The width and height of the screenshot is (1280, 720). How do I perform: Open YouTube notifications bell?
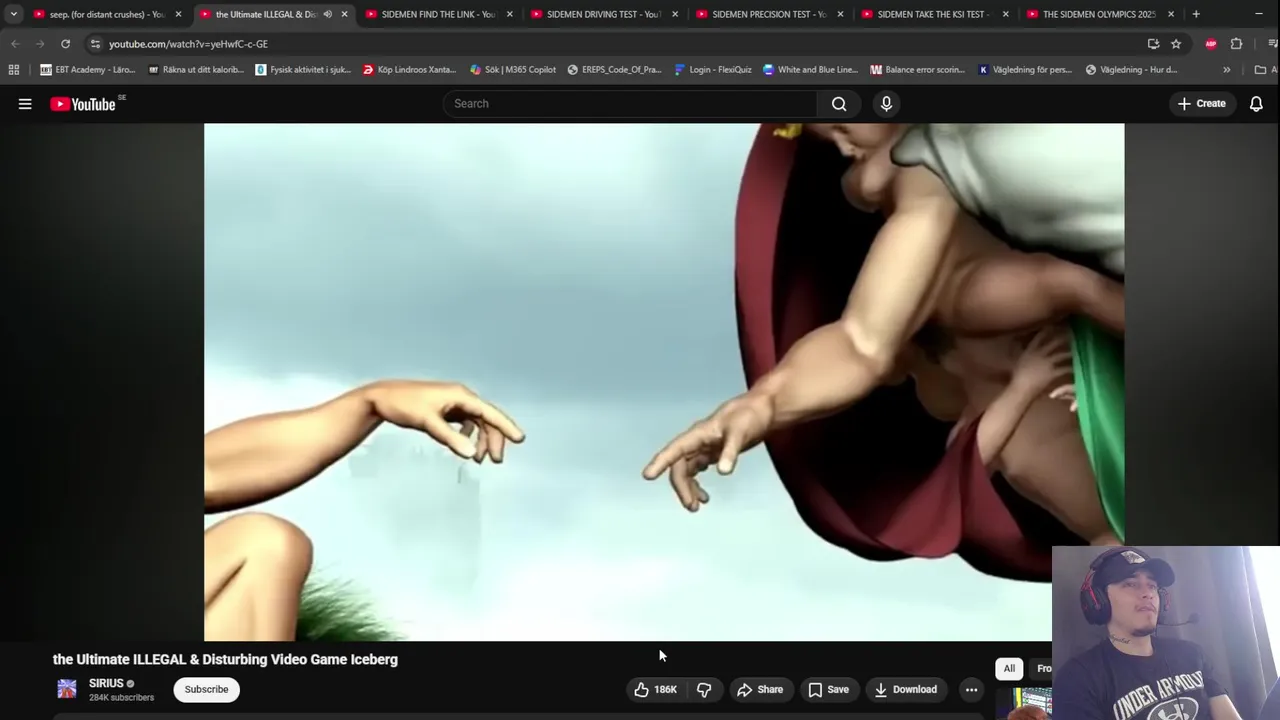1256,104
